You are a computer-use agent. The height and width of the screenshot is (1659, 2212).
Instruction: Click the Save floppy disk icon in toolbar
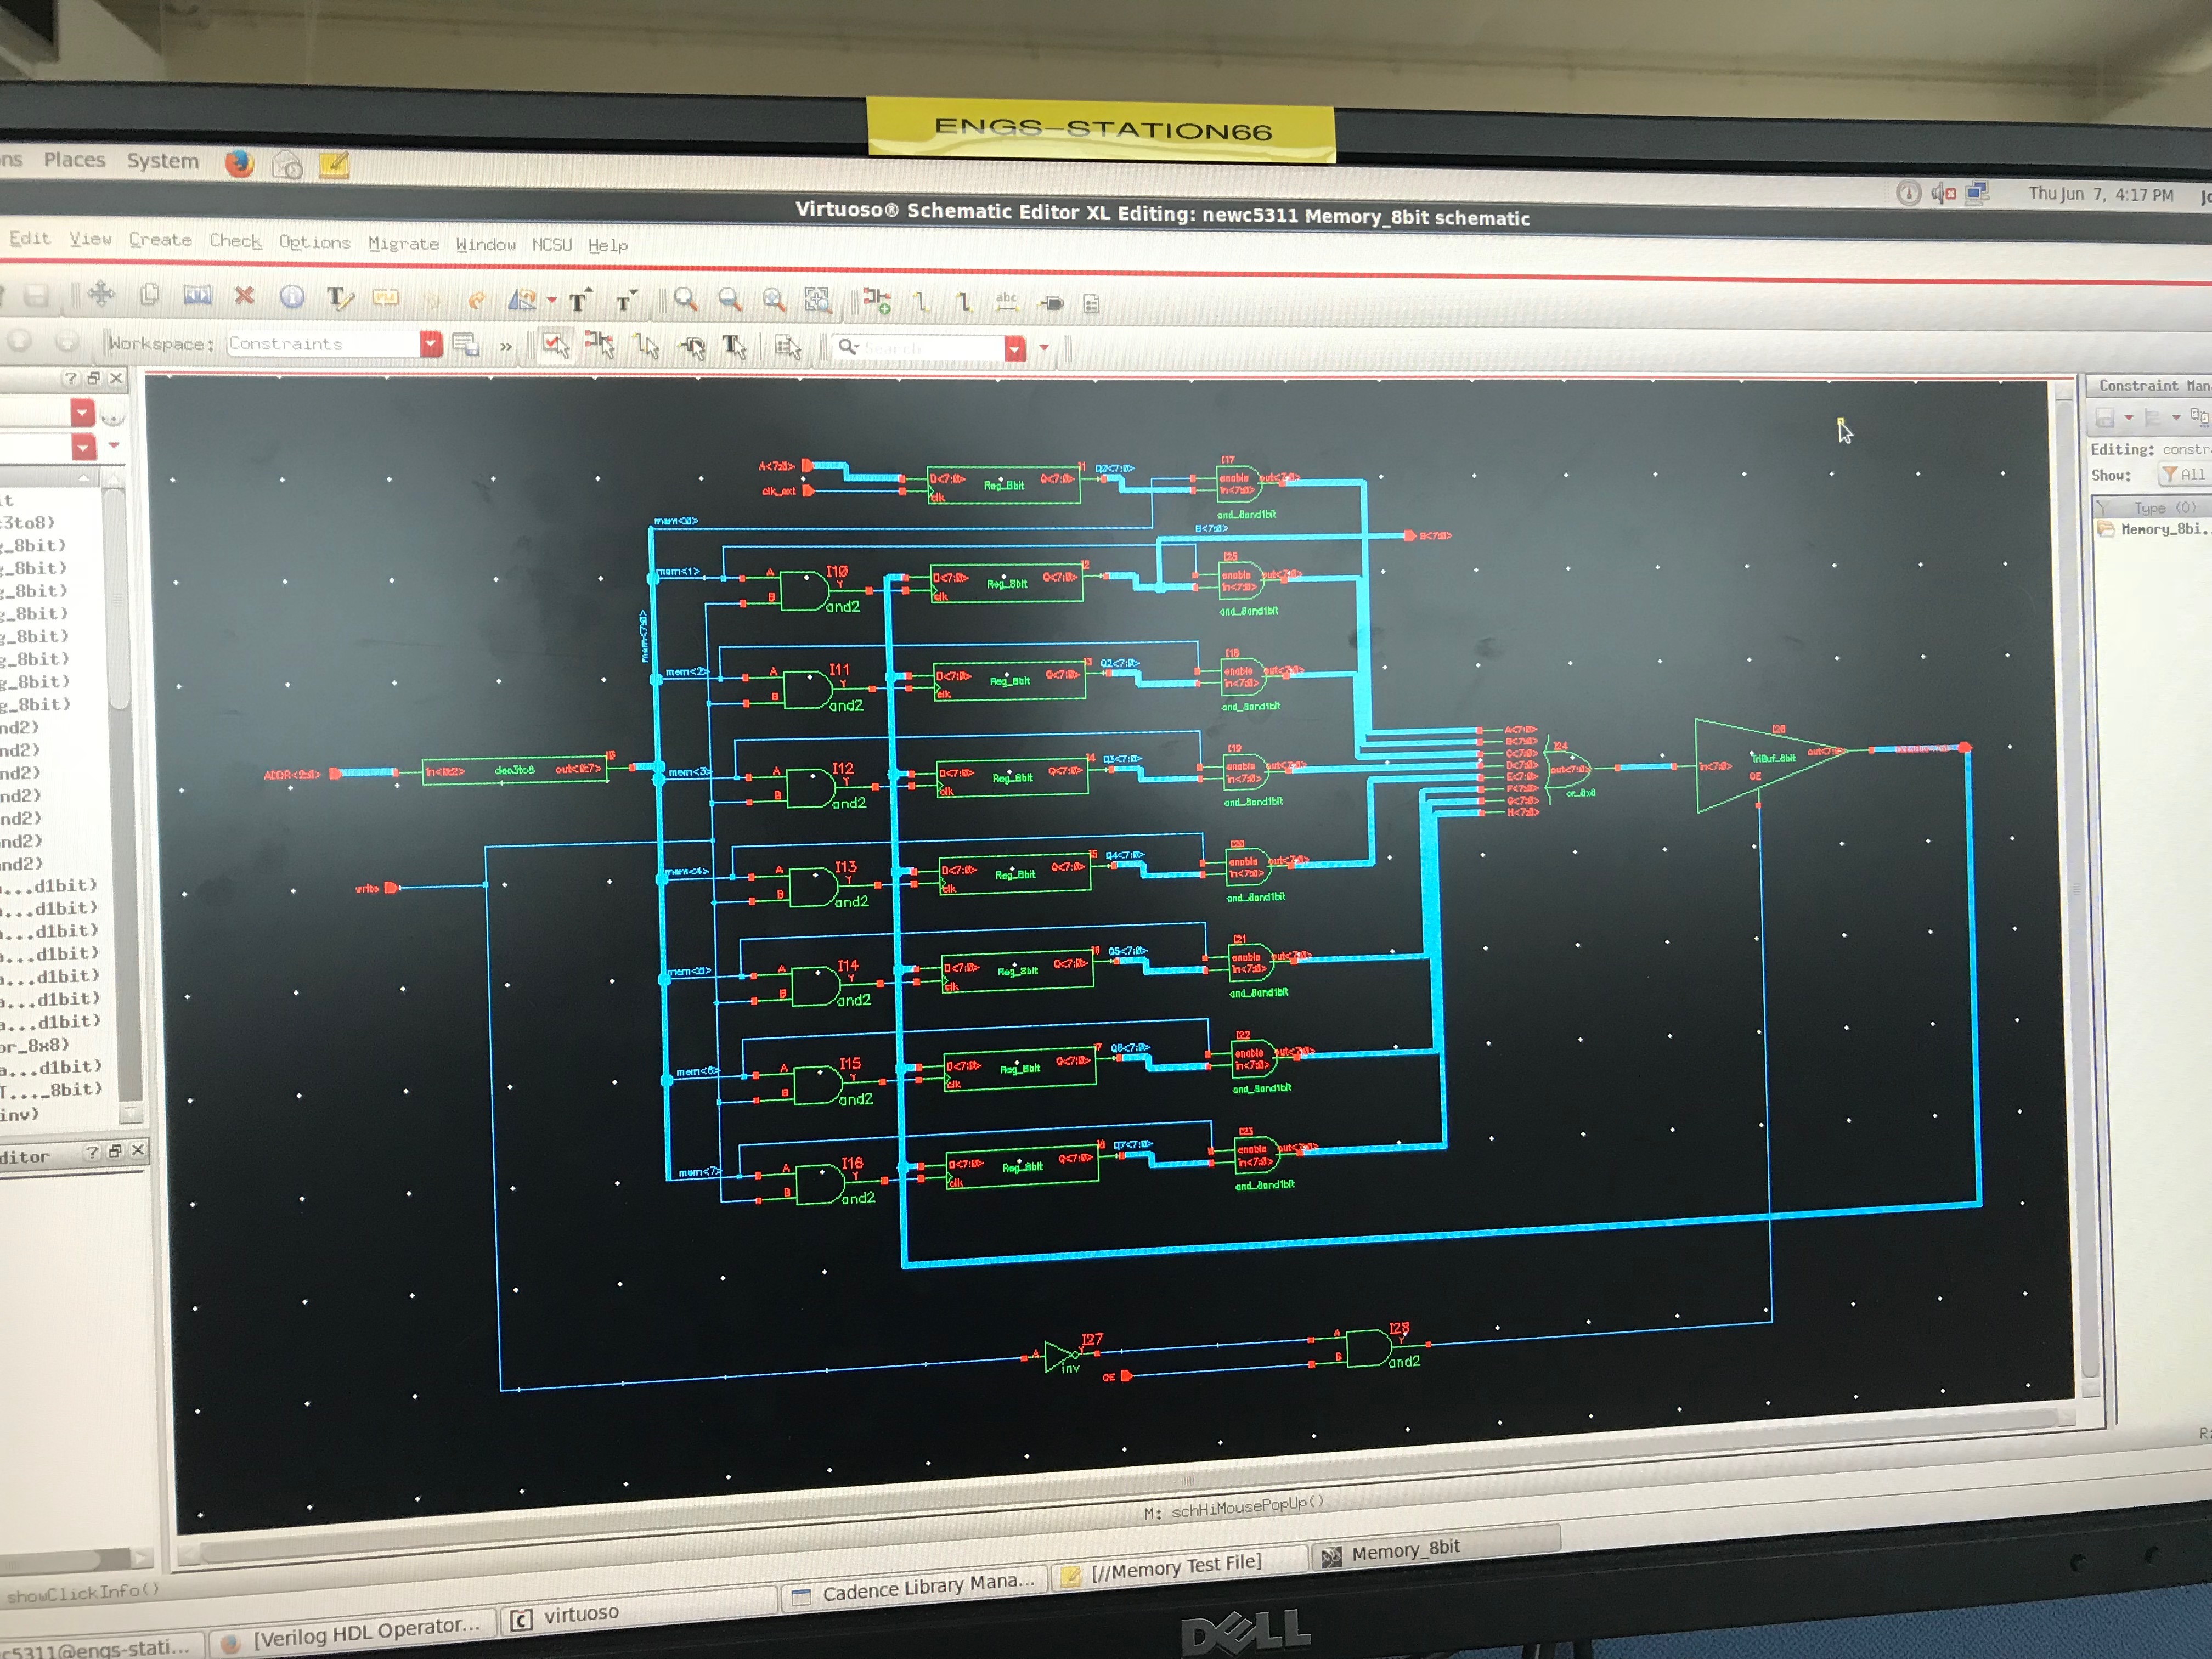point(37,295)
